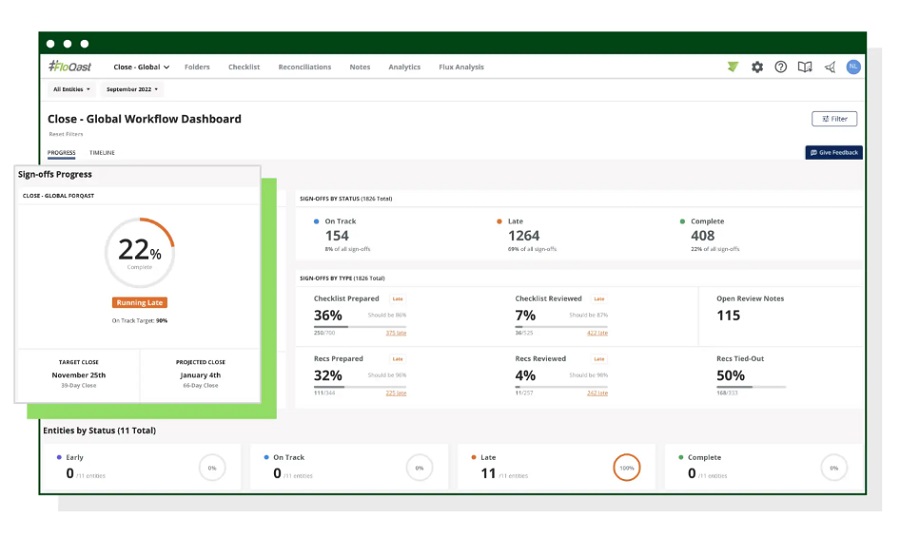Go to the Reconciliations menu
The width and height of the screenshot is (900, 537).
click(305, 67)
